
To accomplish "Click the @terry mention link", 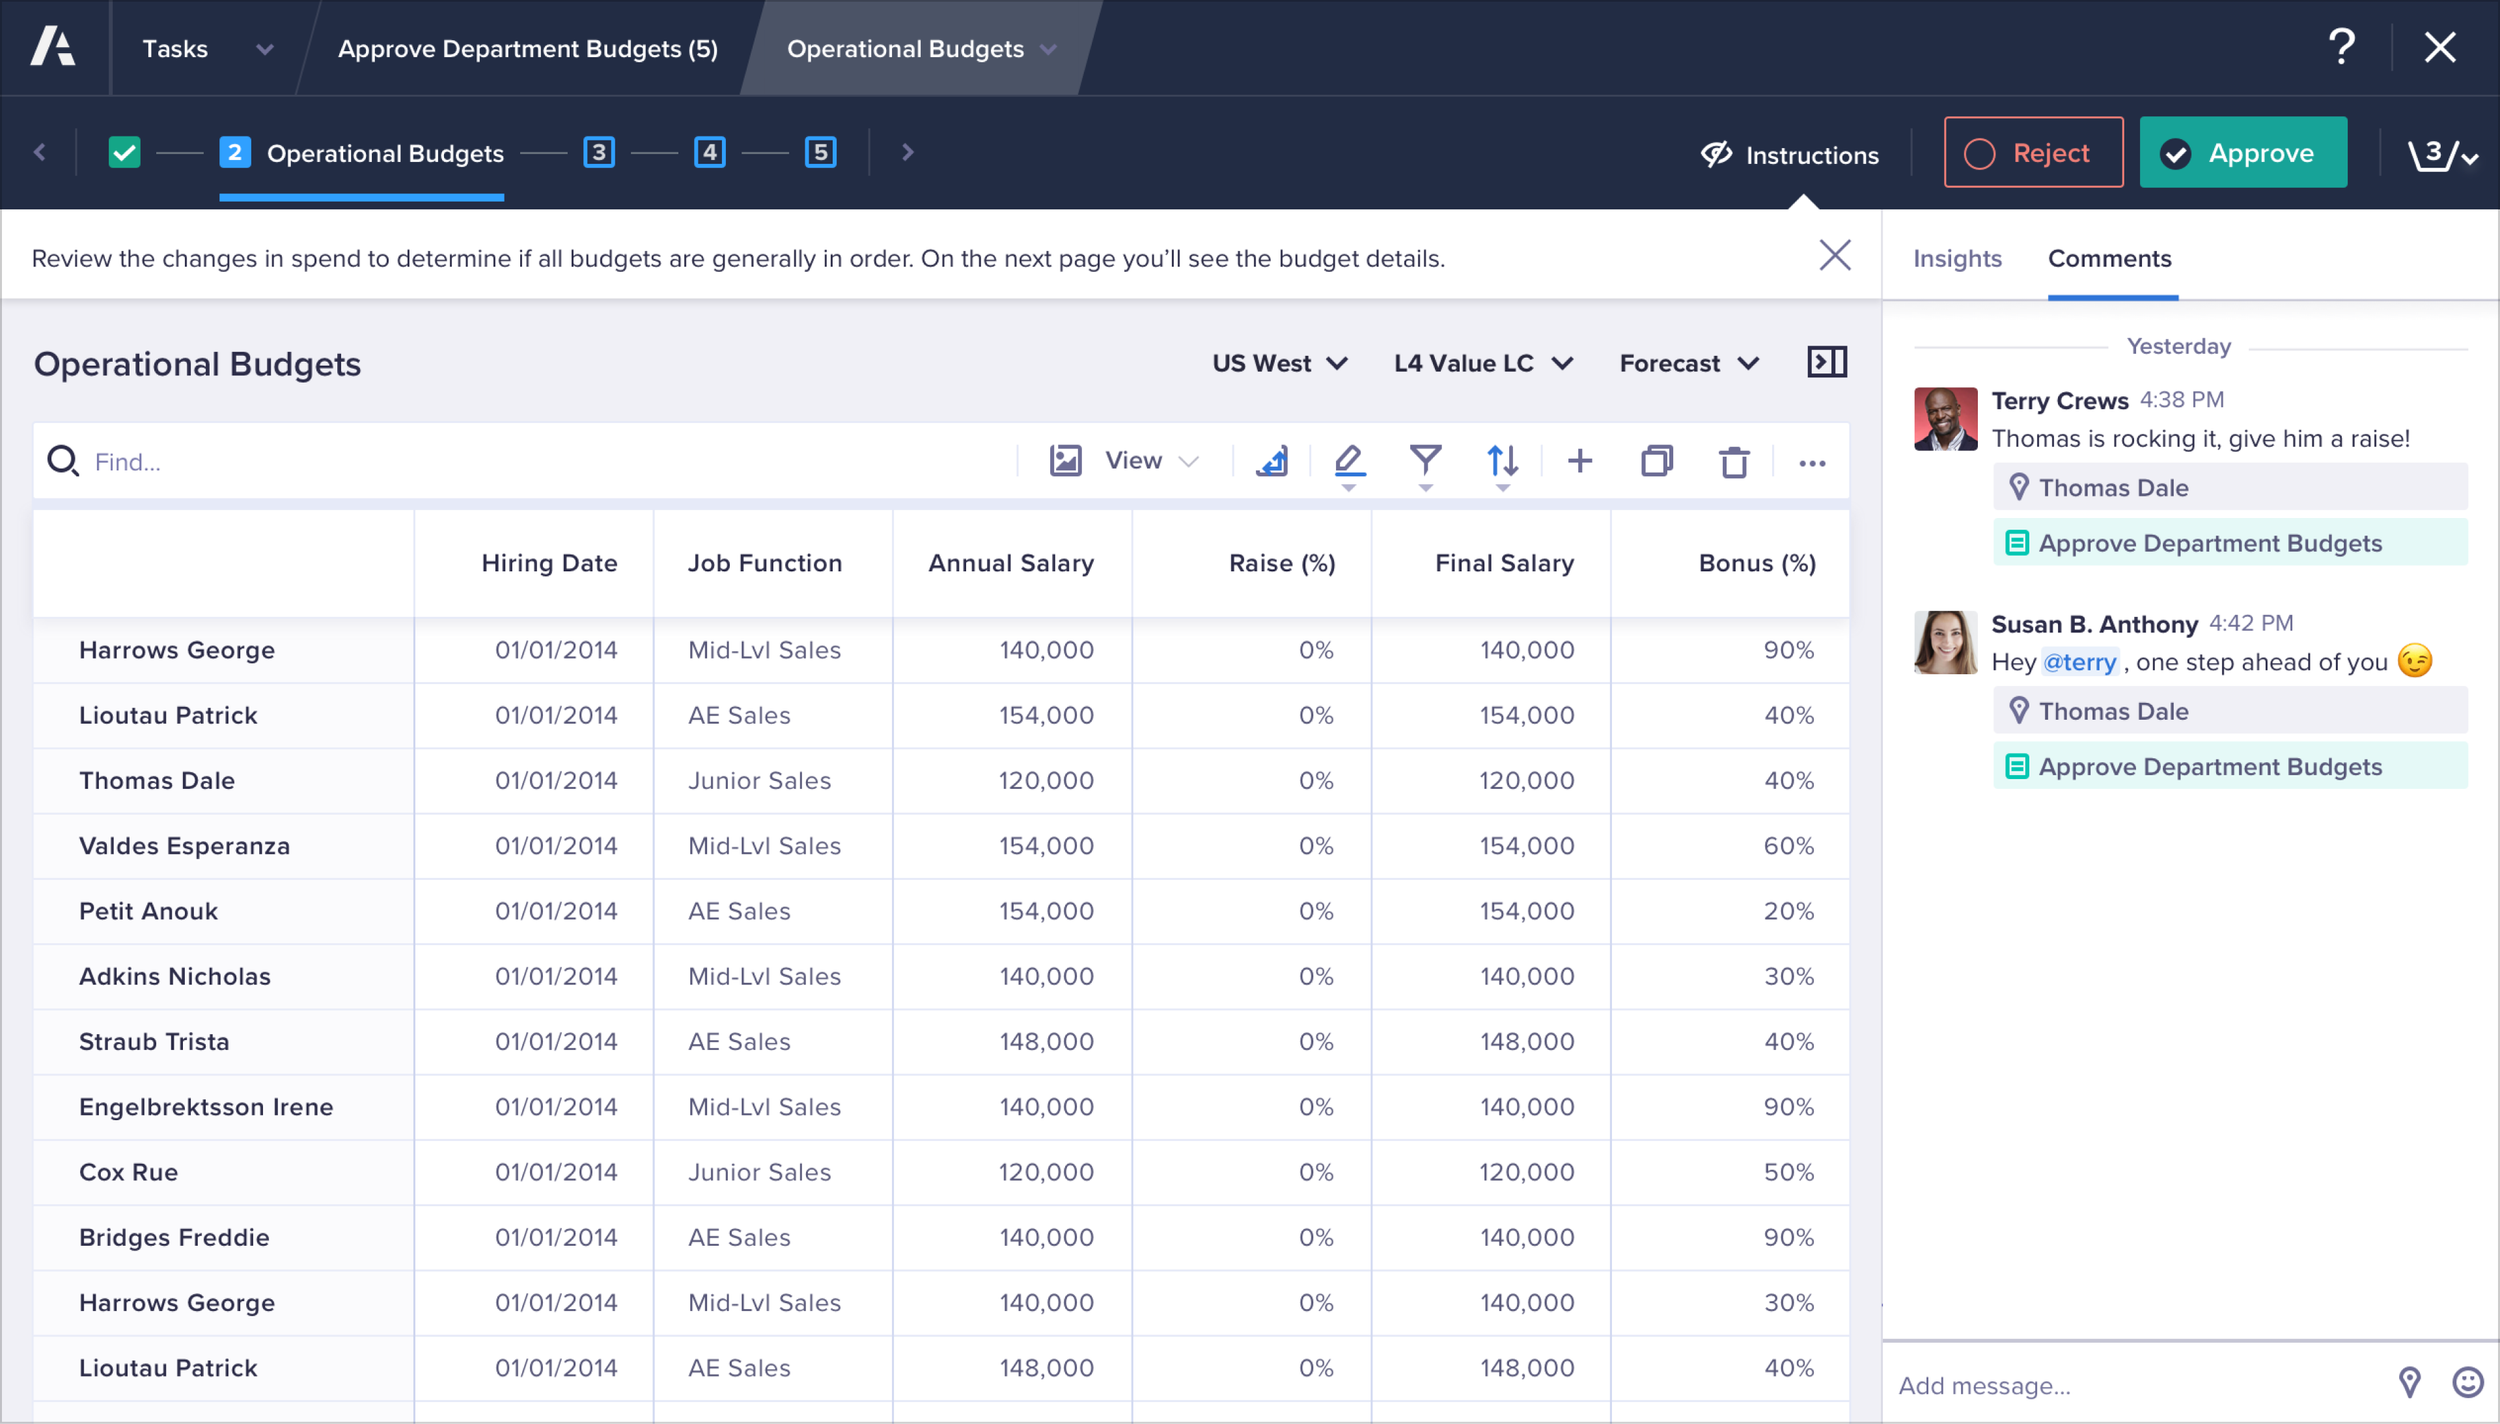I will (x=2079, y=662).
